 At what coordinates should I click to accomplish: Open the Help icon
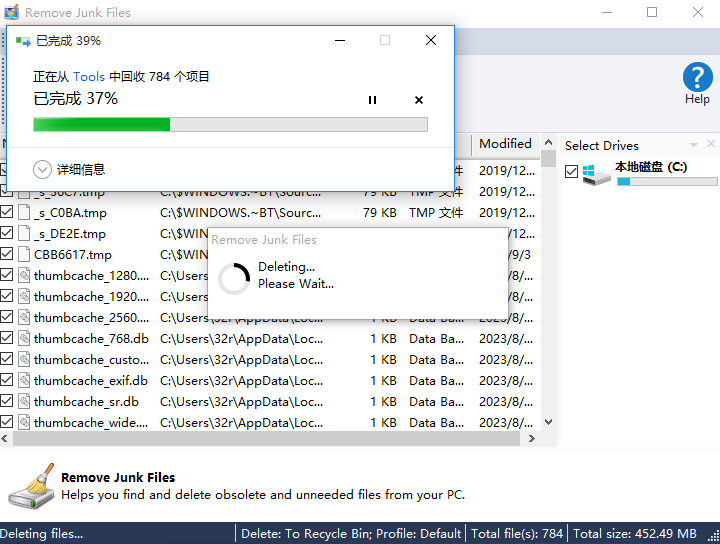point(697,84)
